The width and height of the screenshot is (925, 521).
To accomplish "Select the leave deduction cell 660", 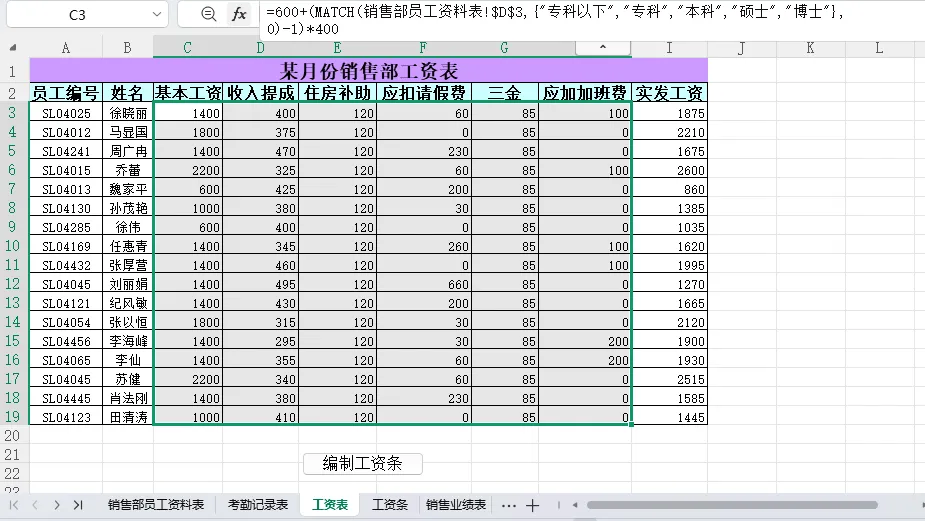I will pos(424,284).
